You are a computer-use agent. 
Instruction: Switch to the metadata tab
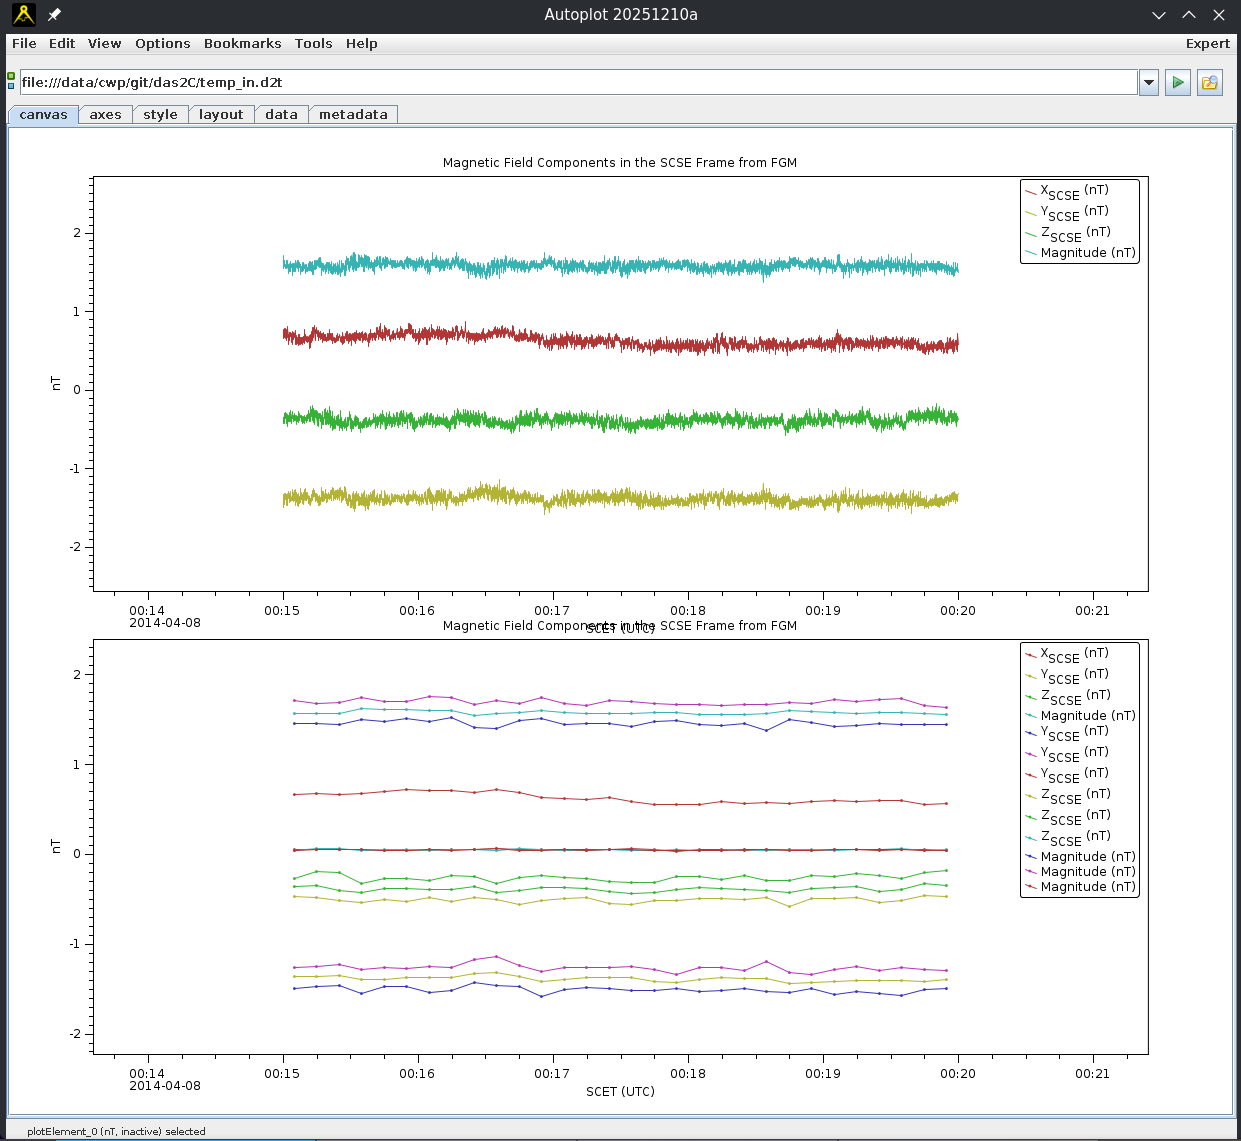(353, 115)
